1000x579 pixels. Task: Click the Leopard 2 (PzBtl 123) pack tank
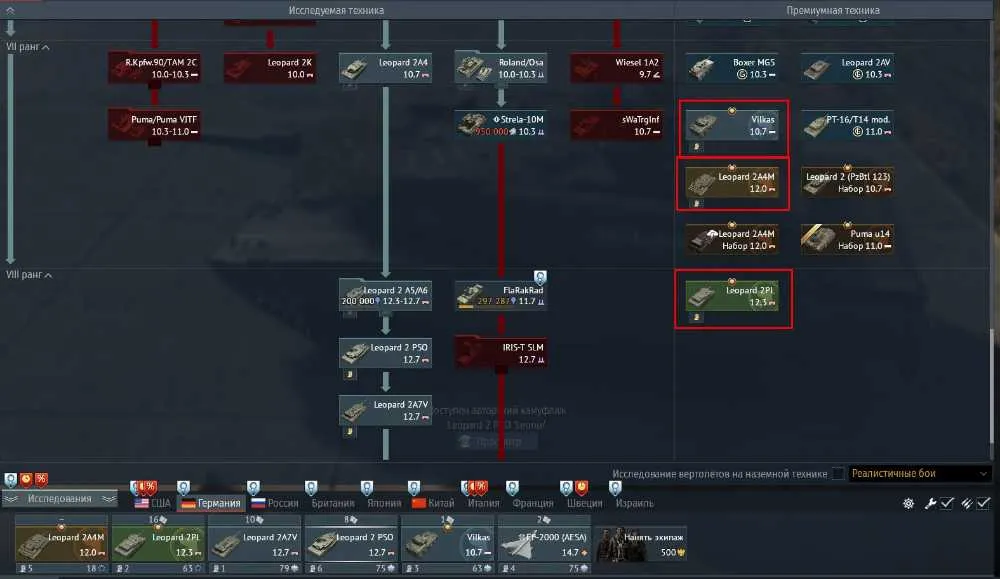tap(848, 182)
